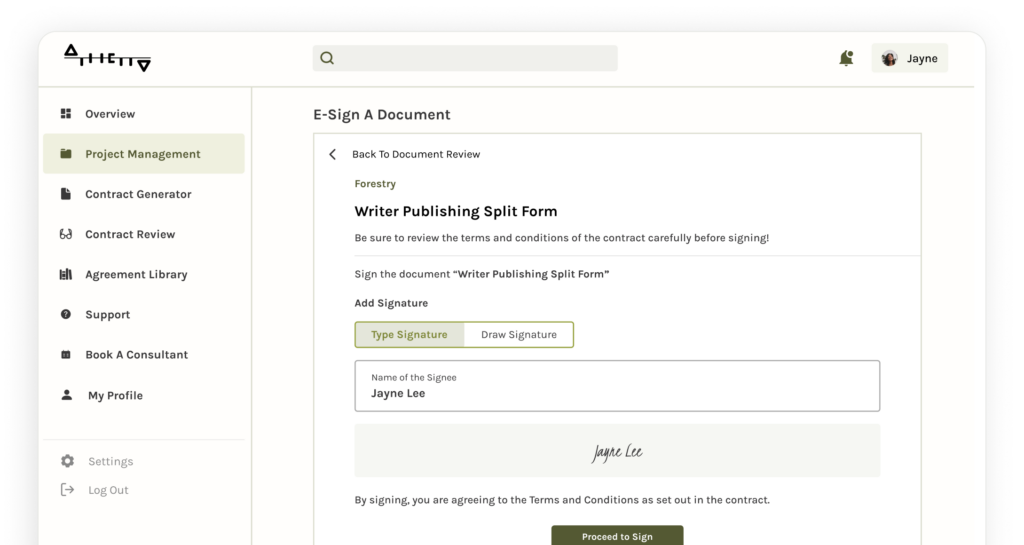Go to My Profile in sidebar
The height and width of the screenshot is (545, 1024).
click(x=115, y=395)
